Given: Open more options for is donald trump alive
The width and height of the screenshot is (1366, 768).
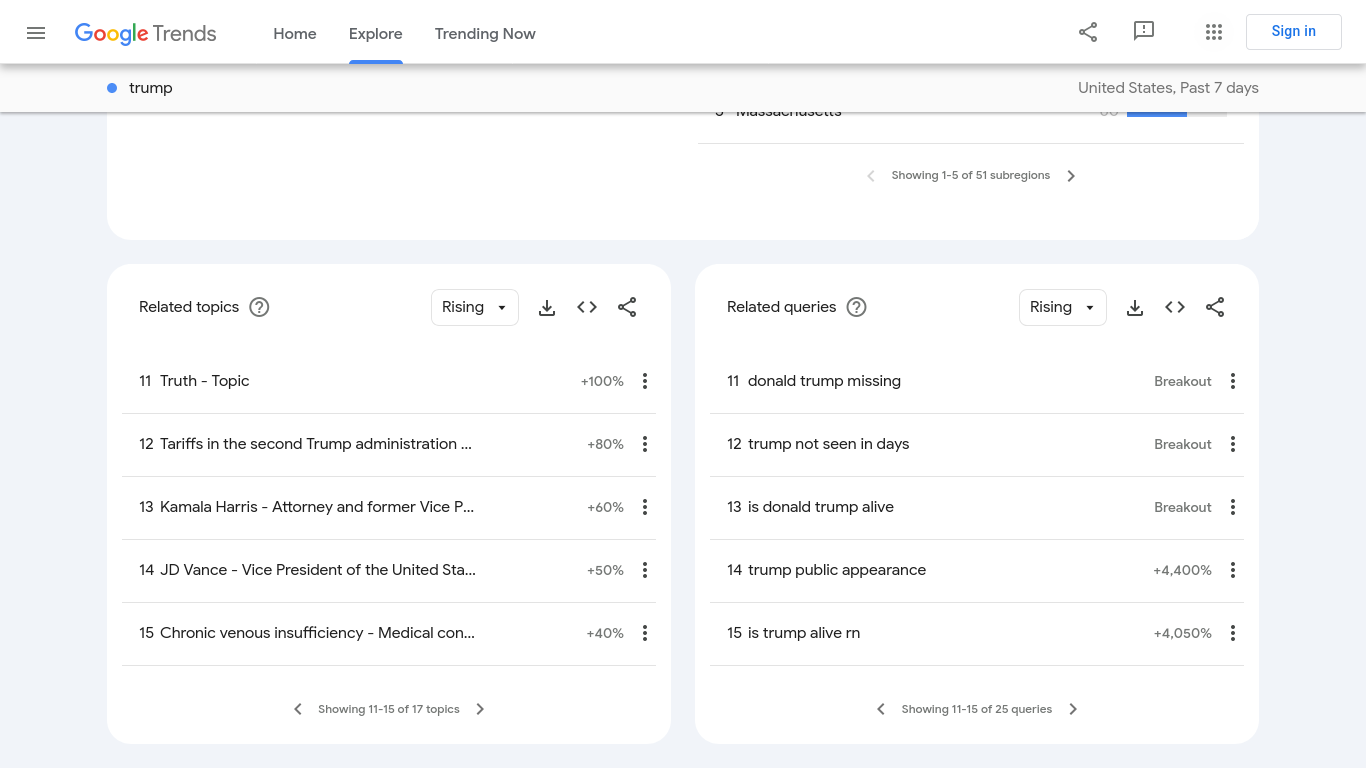Looking at the screenshot, I should click(x=1233, y=507).
